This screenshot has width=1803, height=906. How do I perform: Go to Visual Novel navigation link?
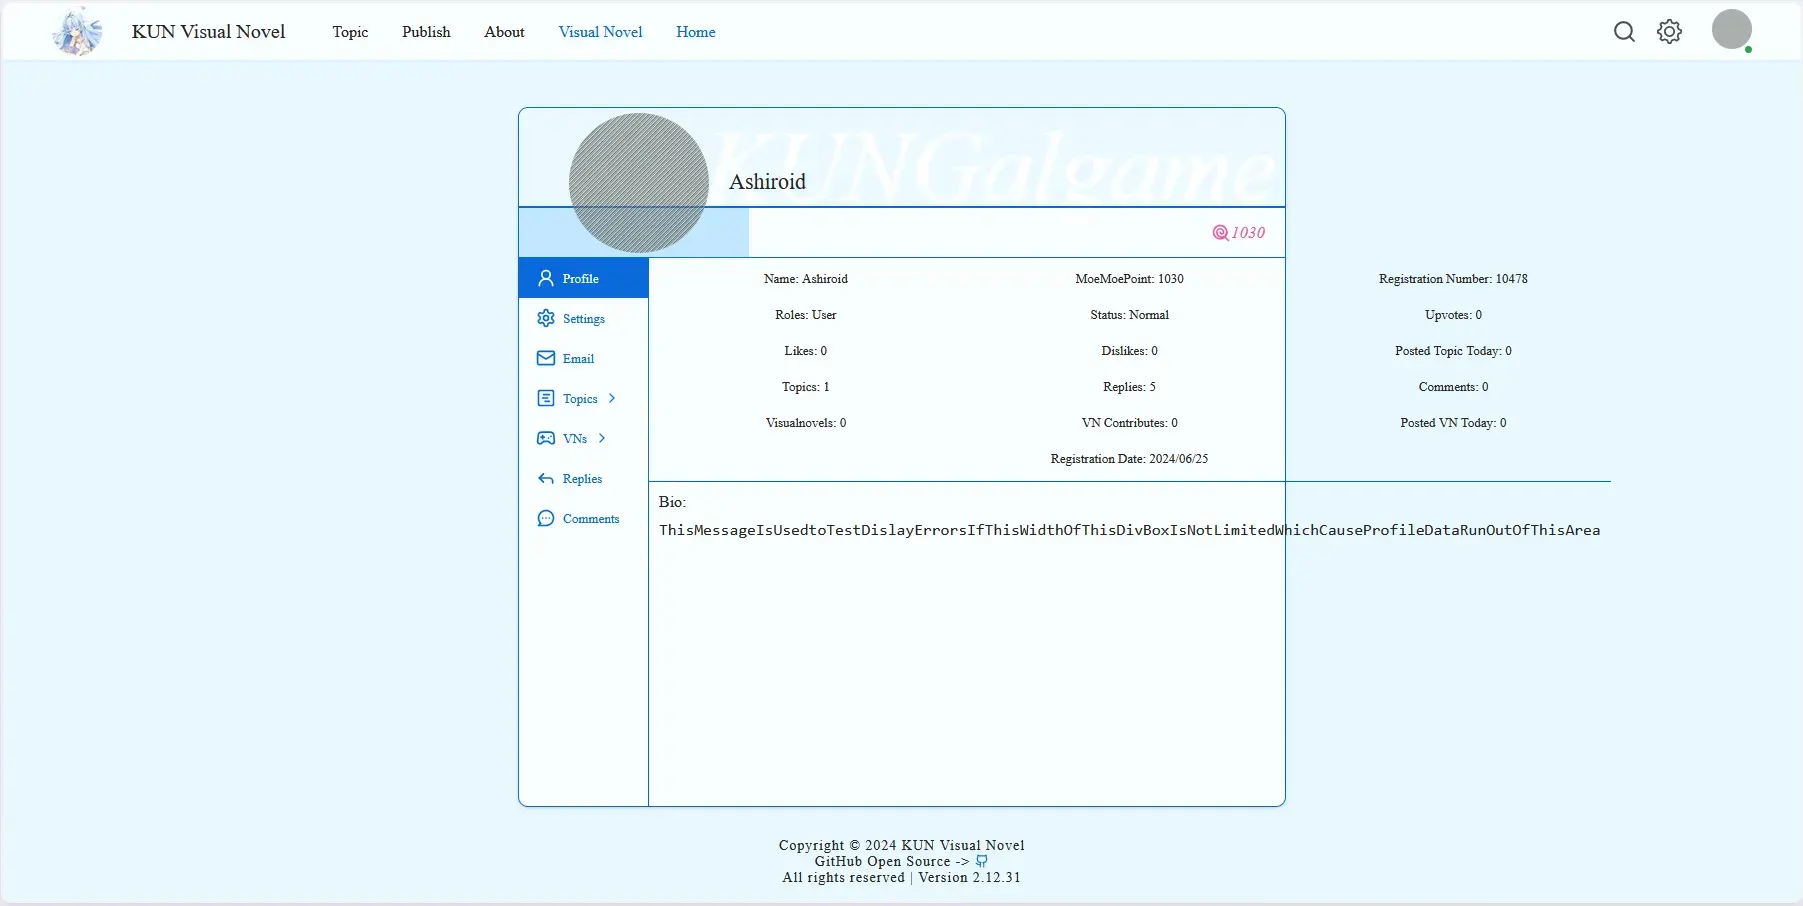[x=600, y=32]
